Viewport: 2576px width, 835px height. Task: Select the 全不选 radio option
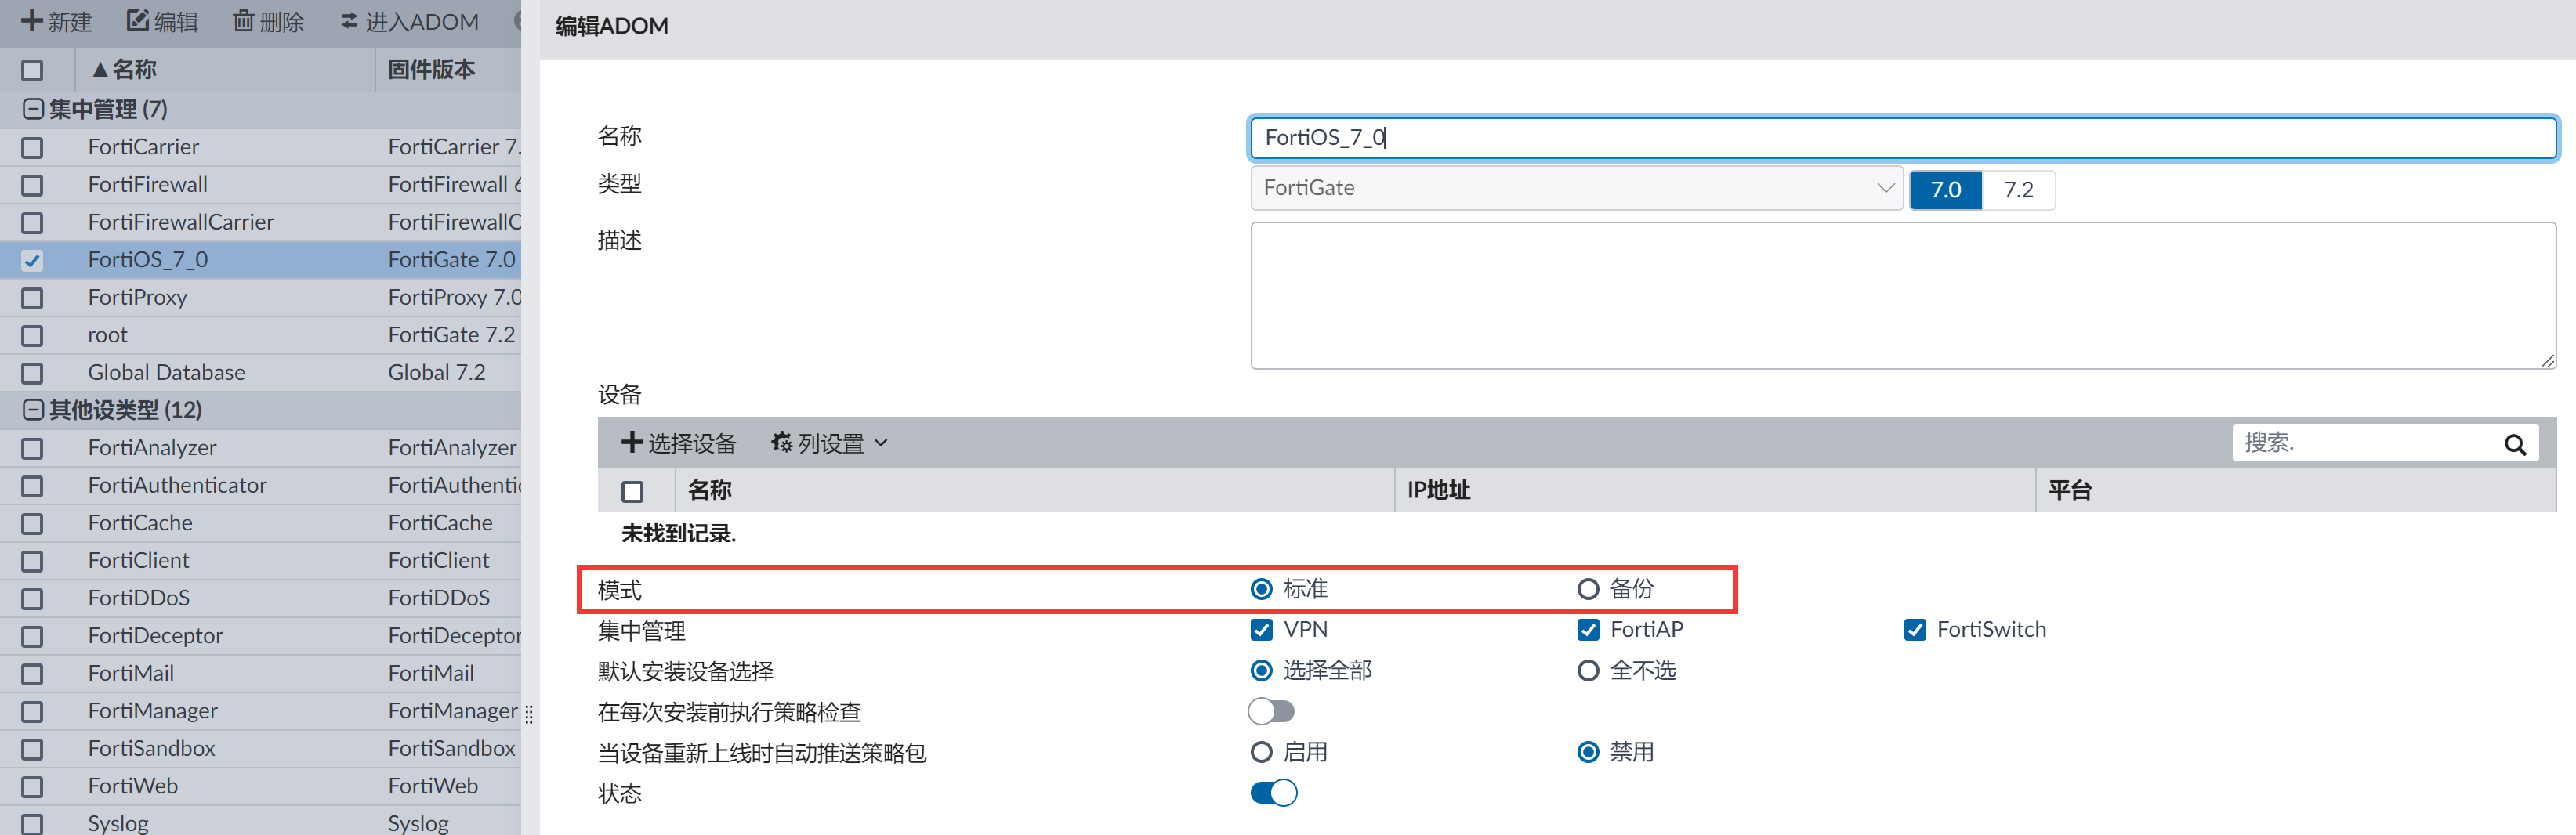[1588, 670]
